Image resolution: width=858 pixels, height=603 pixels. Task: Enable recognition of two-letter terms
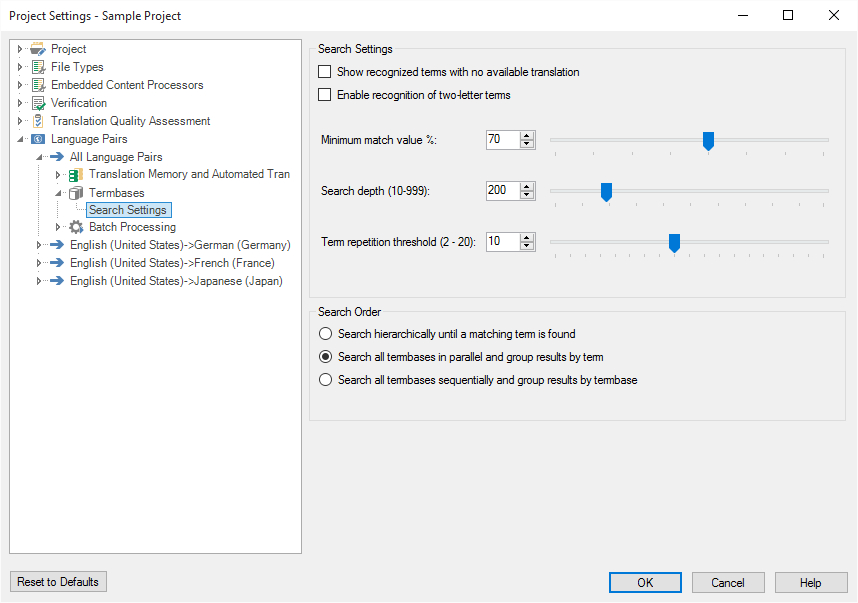tap(324, 95)
